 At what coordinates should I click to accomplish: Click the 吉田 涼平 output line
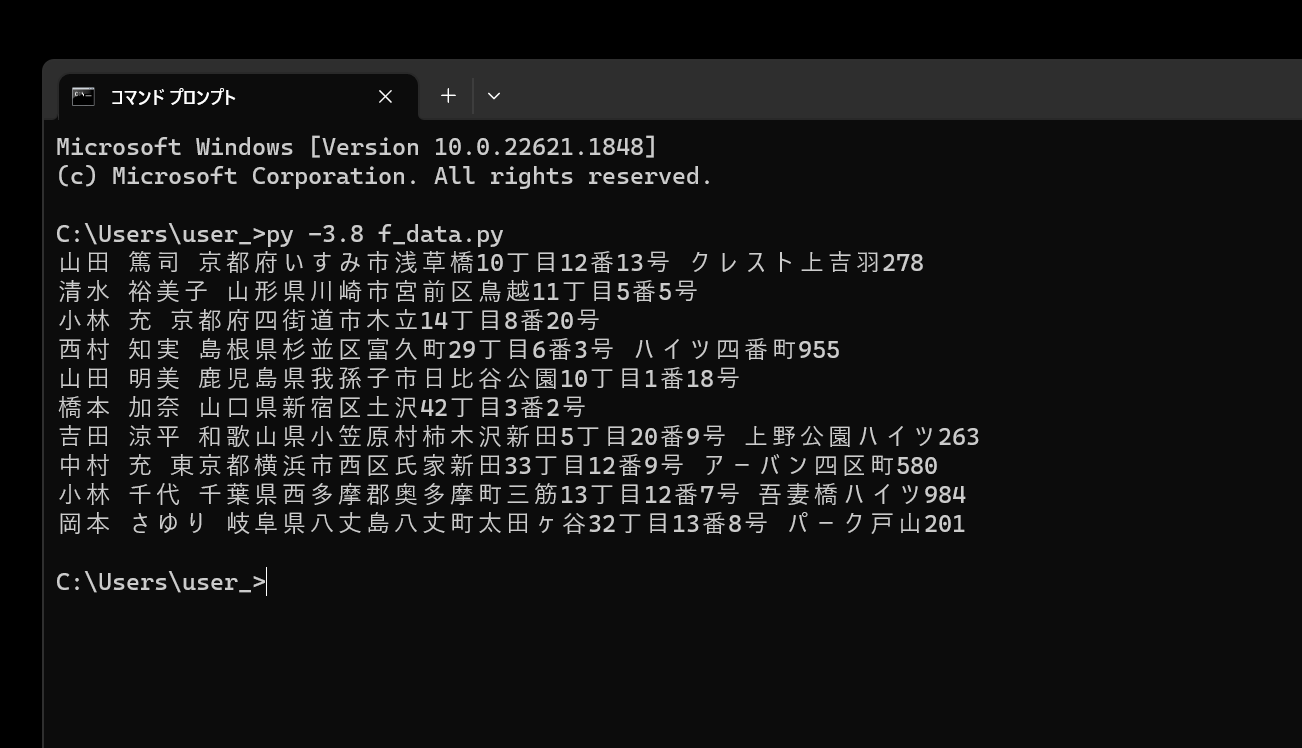(x=518, y=437)
